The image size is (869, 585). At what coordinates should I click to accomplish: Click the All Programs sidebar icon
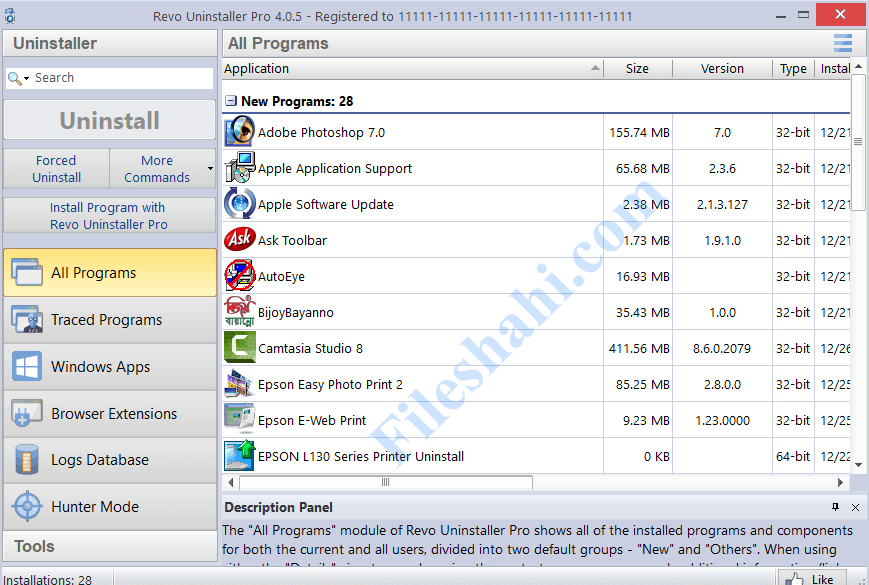click(27, 273)
